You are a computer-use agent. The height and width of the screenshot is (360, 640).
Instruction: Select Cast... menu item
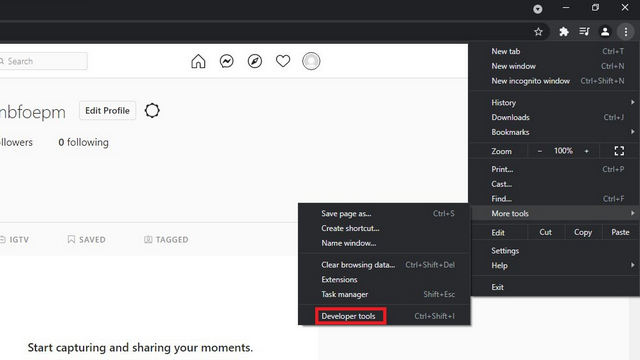pyautogui.click(x=554, y=184)
